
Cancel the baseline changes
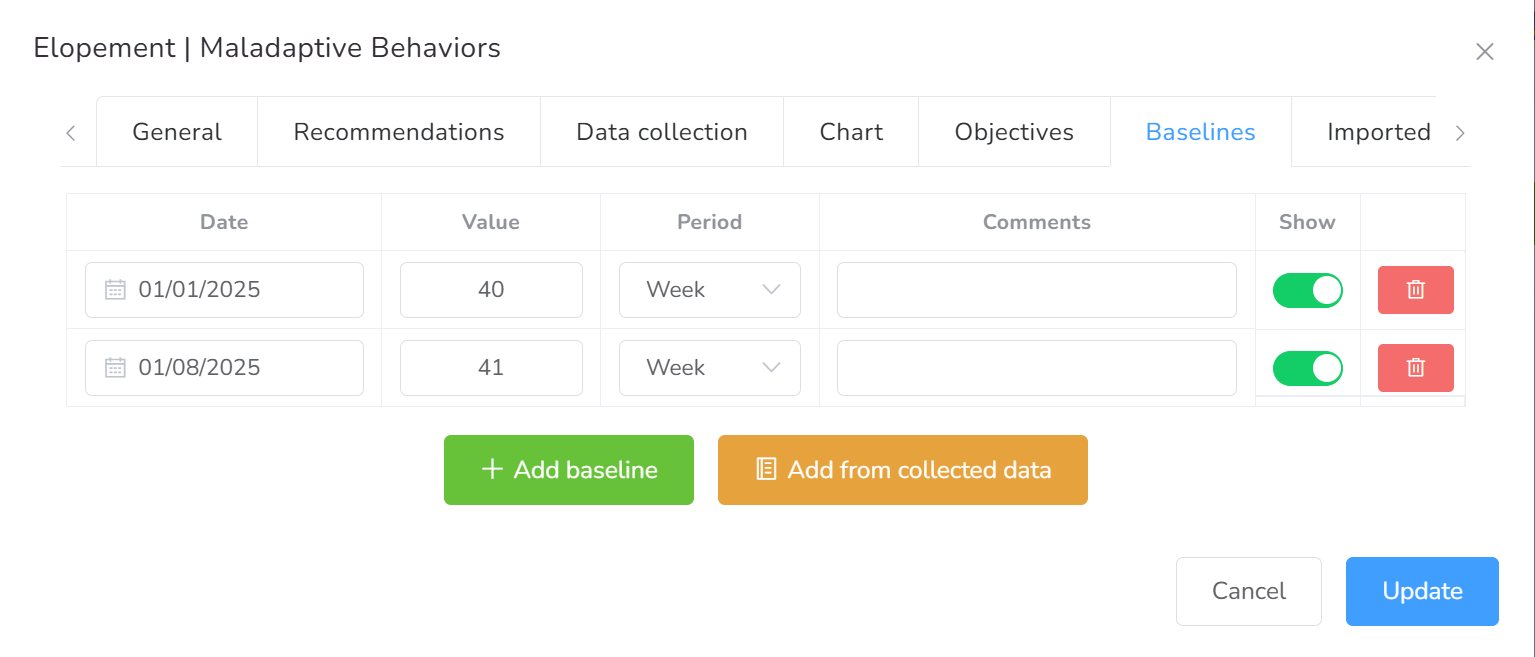pos(1248,591)
